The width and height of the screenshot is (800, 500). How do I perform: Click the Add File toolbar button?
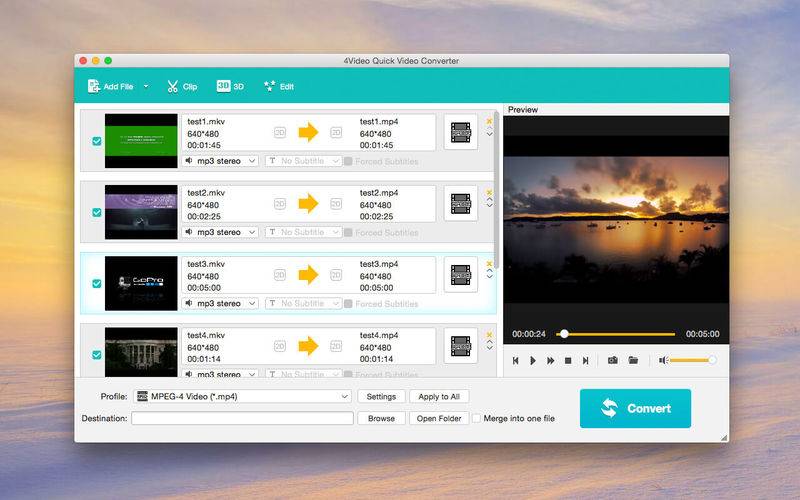pos(110,86)
